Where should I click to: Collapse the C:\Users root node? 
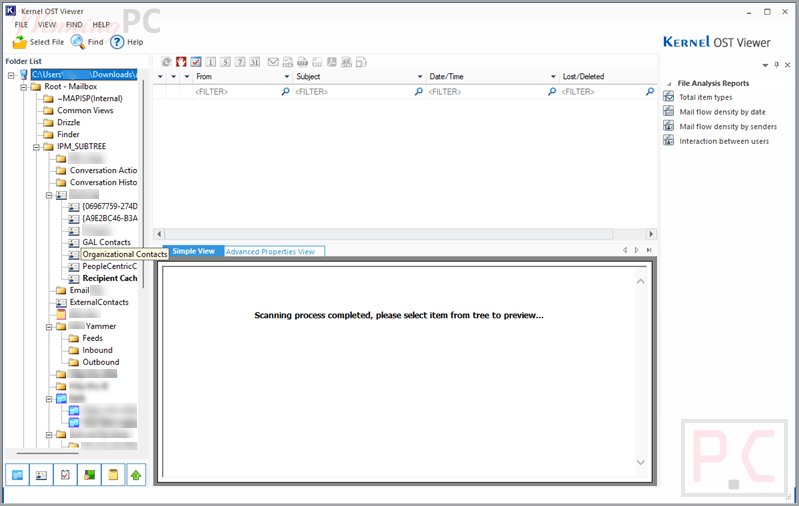tap(11, 75)
